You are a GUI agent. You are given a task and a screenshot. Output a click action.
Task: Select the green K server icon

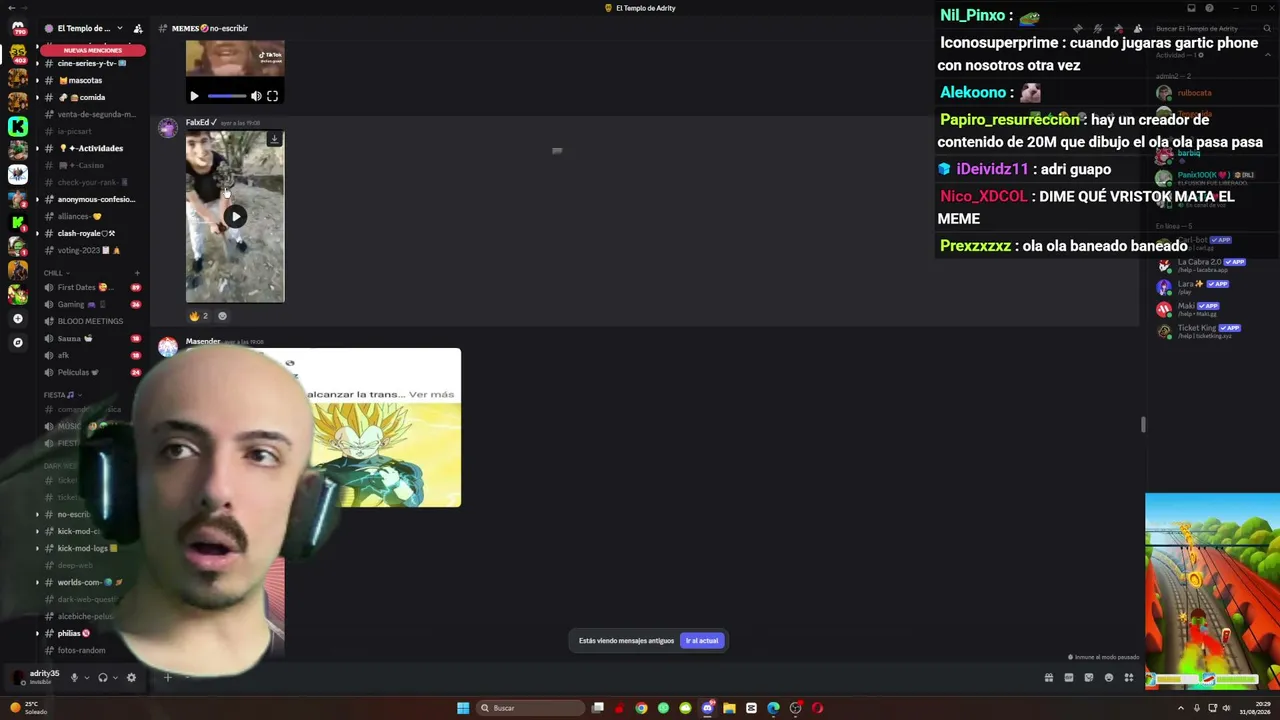(x=17, y=126)
